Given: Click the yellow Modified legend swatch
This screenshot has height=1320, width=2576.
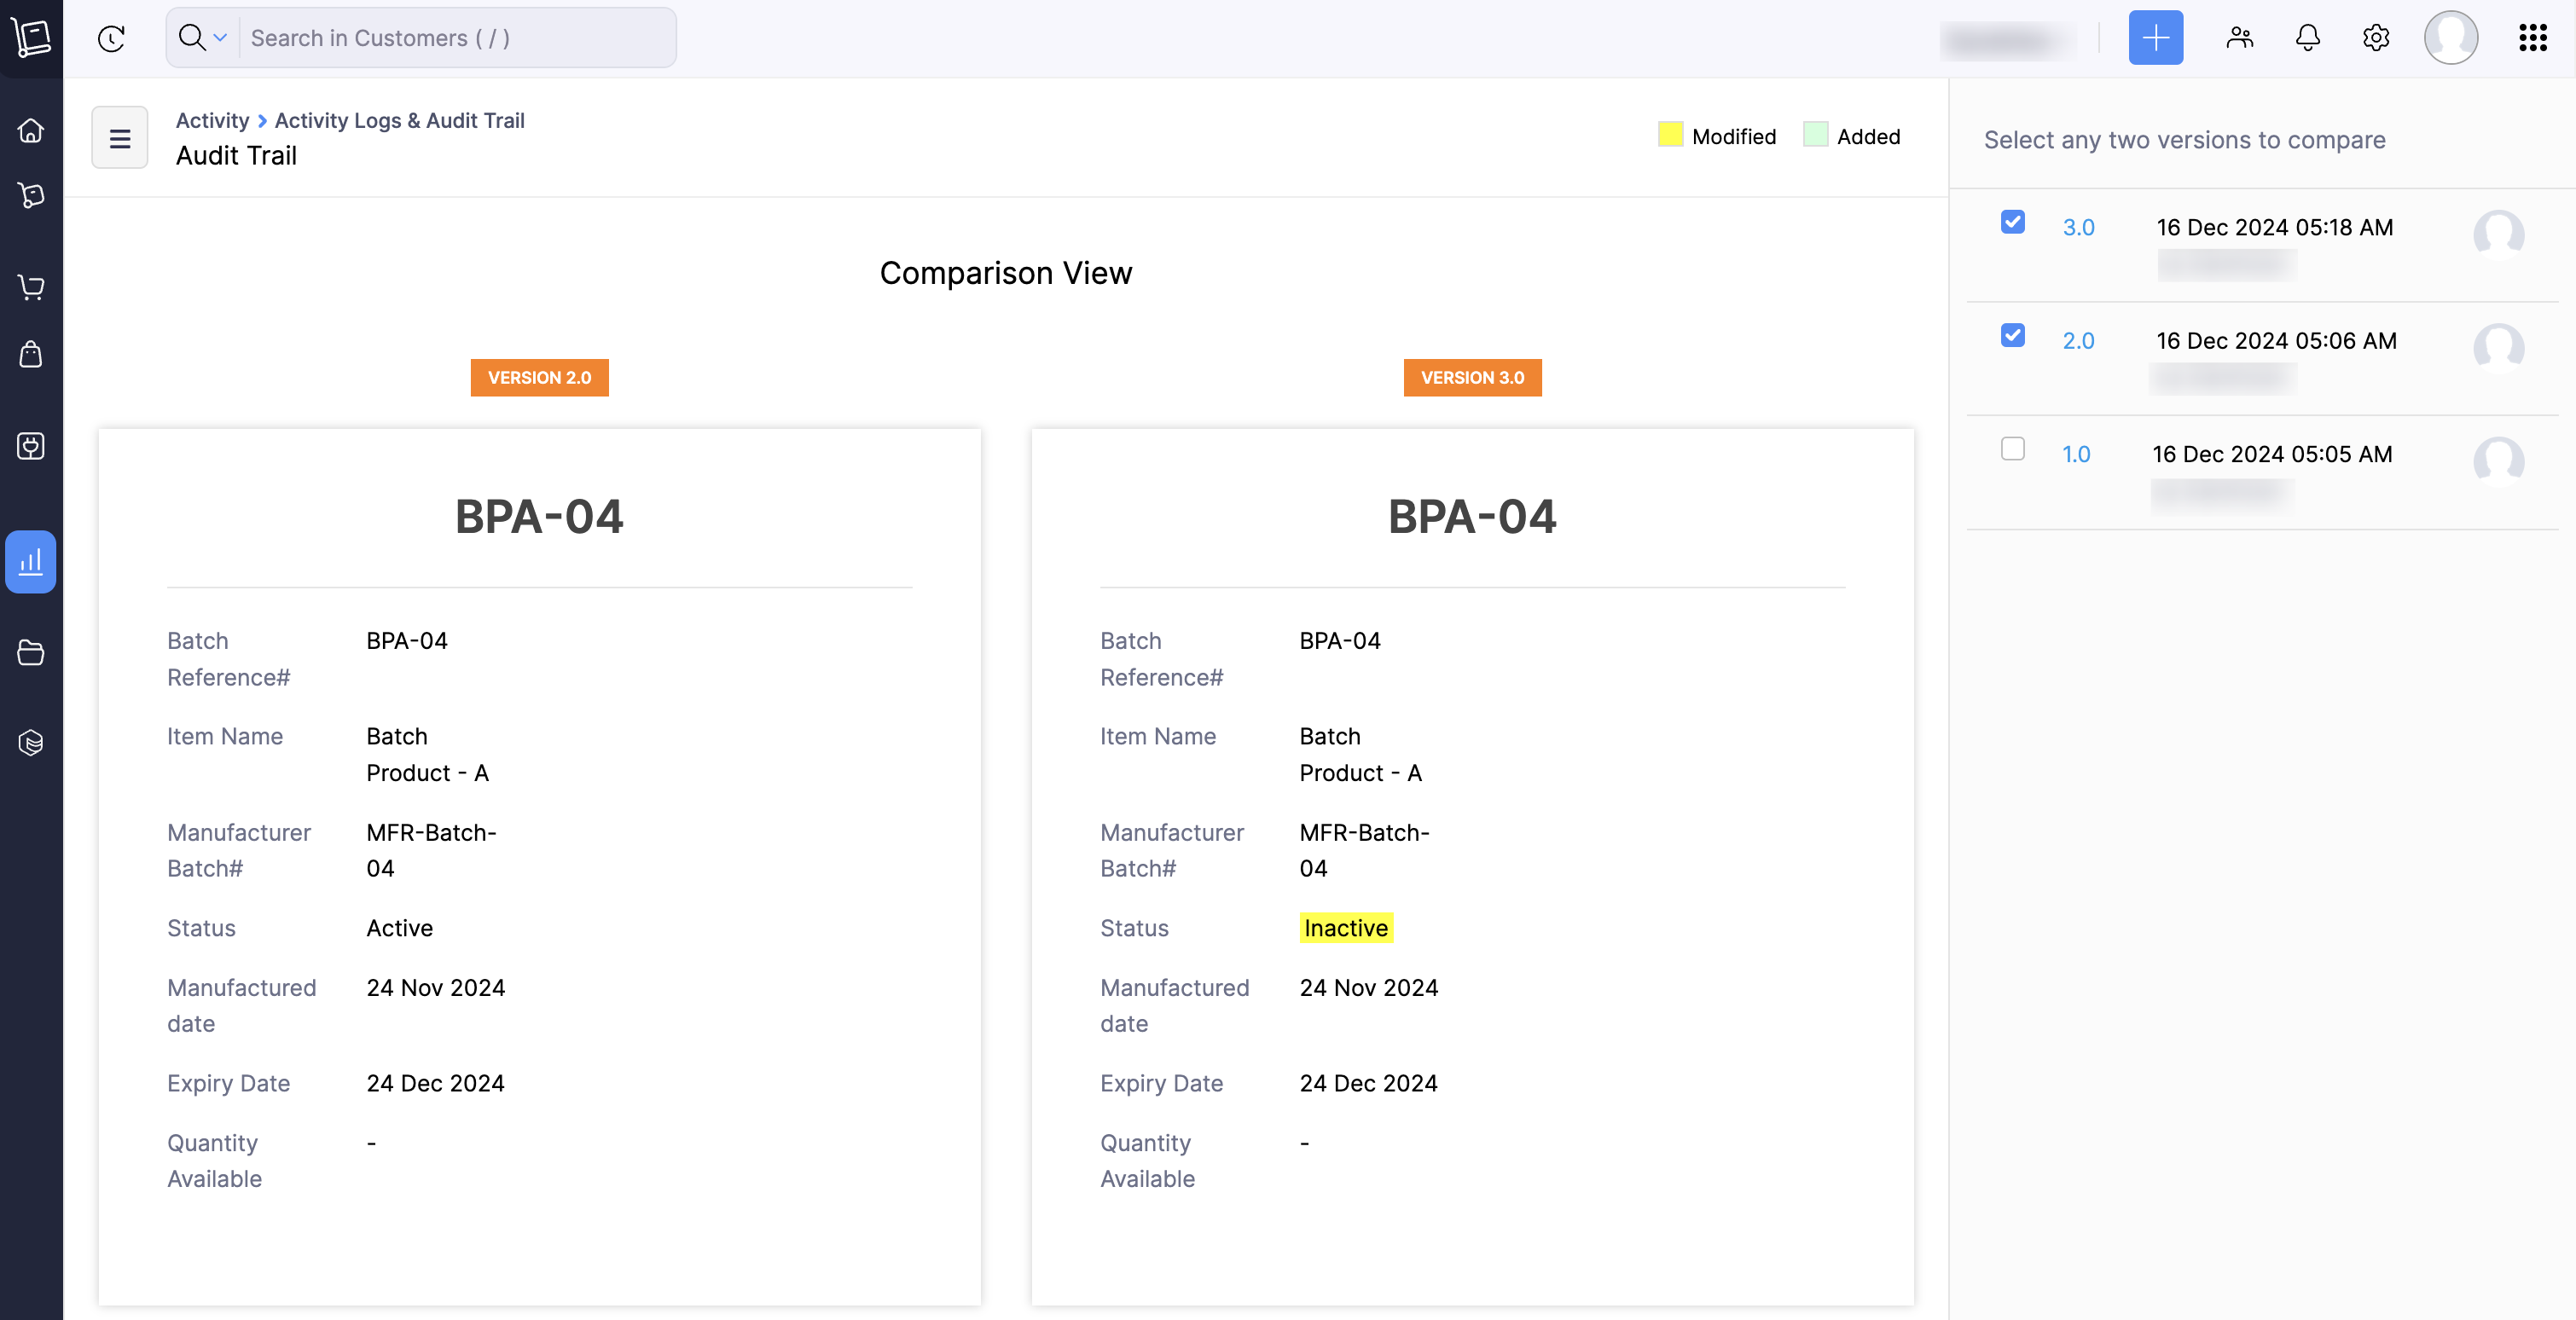Looking at the screenshot, I should (x=1670, y=135).
